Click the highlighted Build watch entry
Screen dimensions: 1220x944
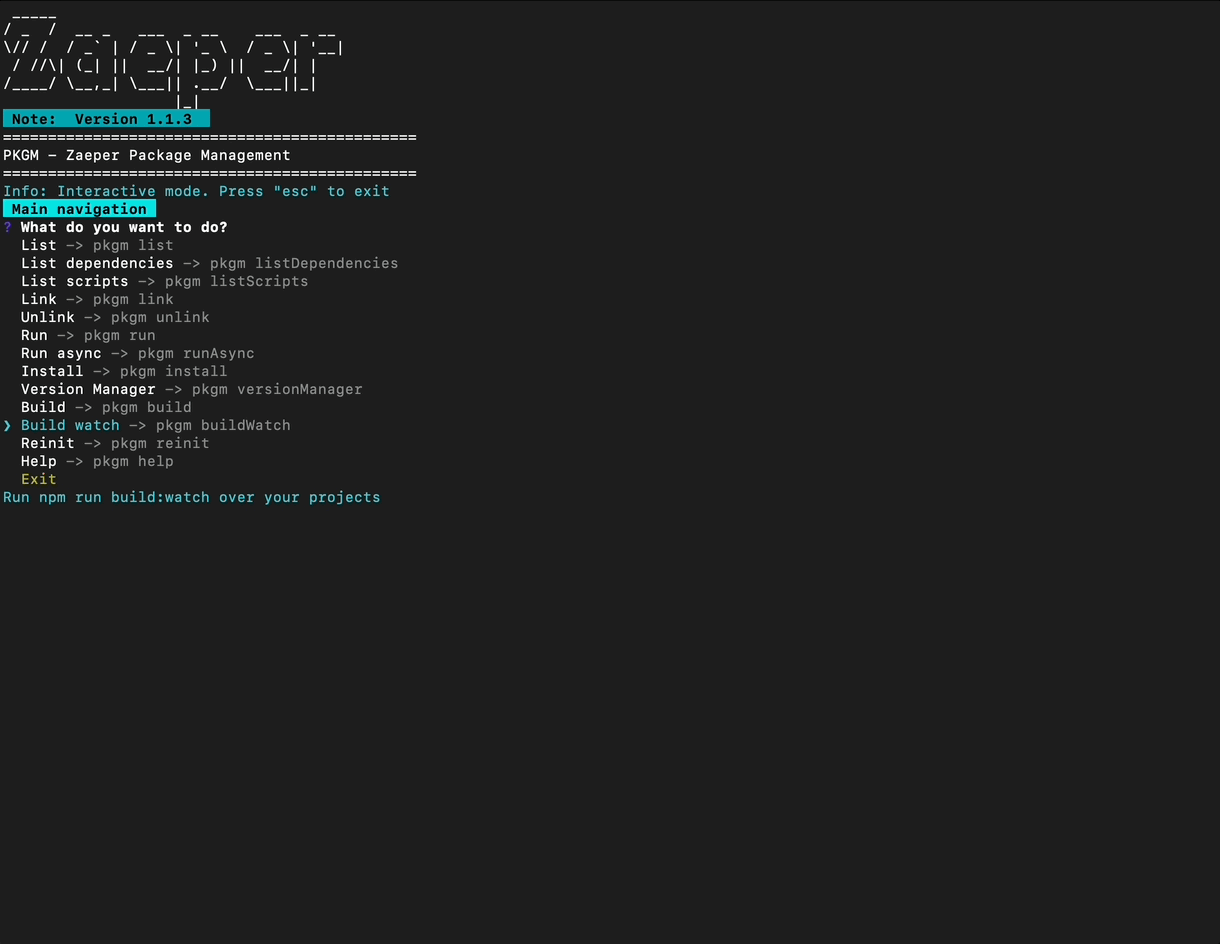[x=70, y=425]
